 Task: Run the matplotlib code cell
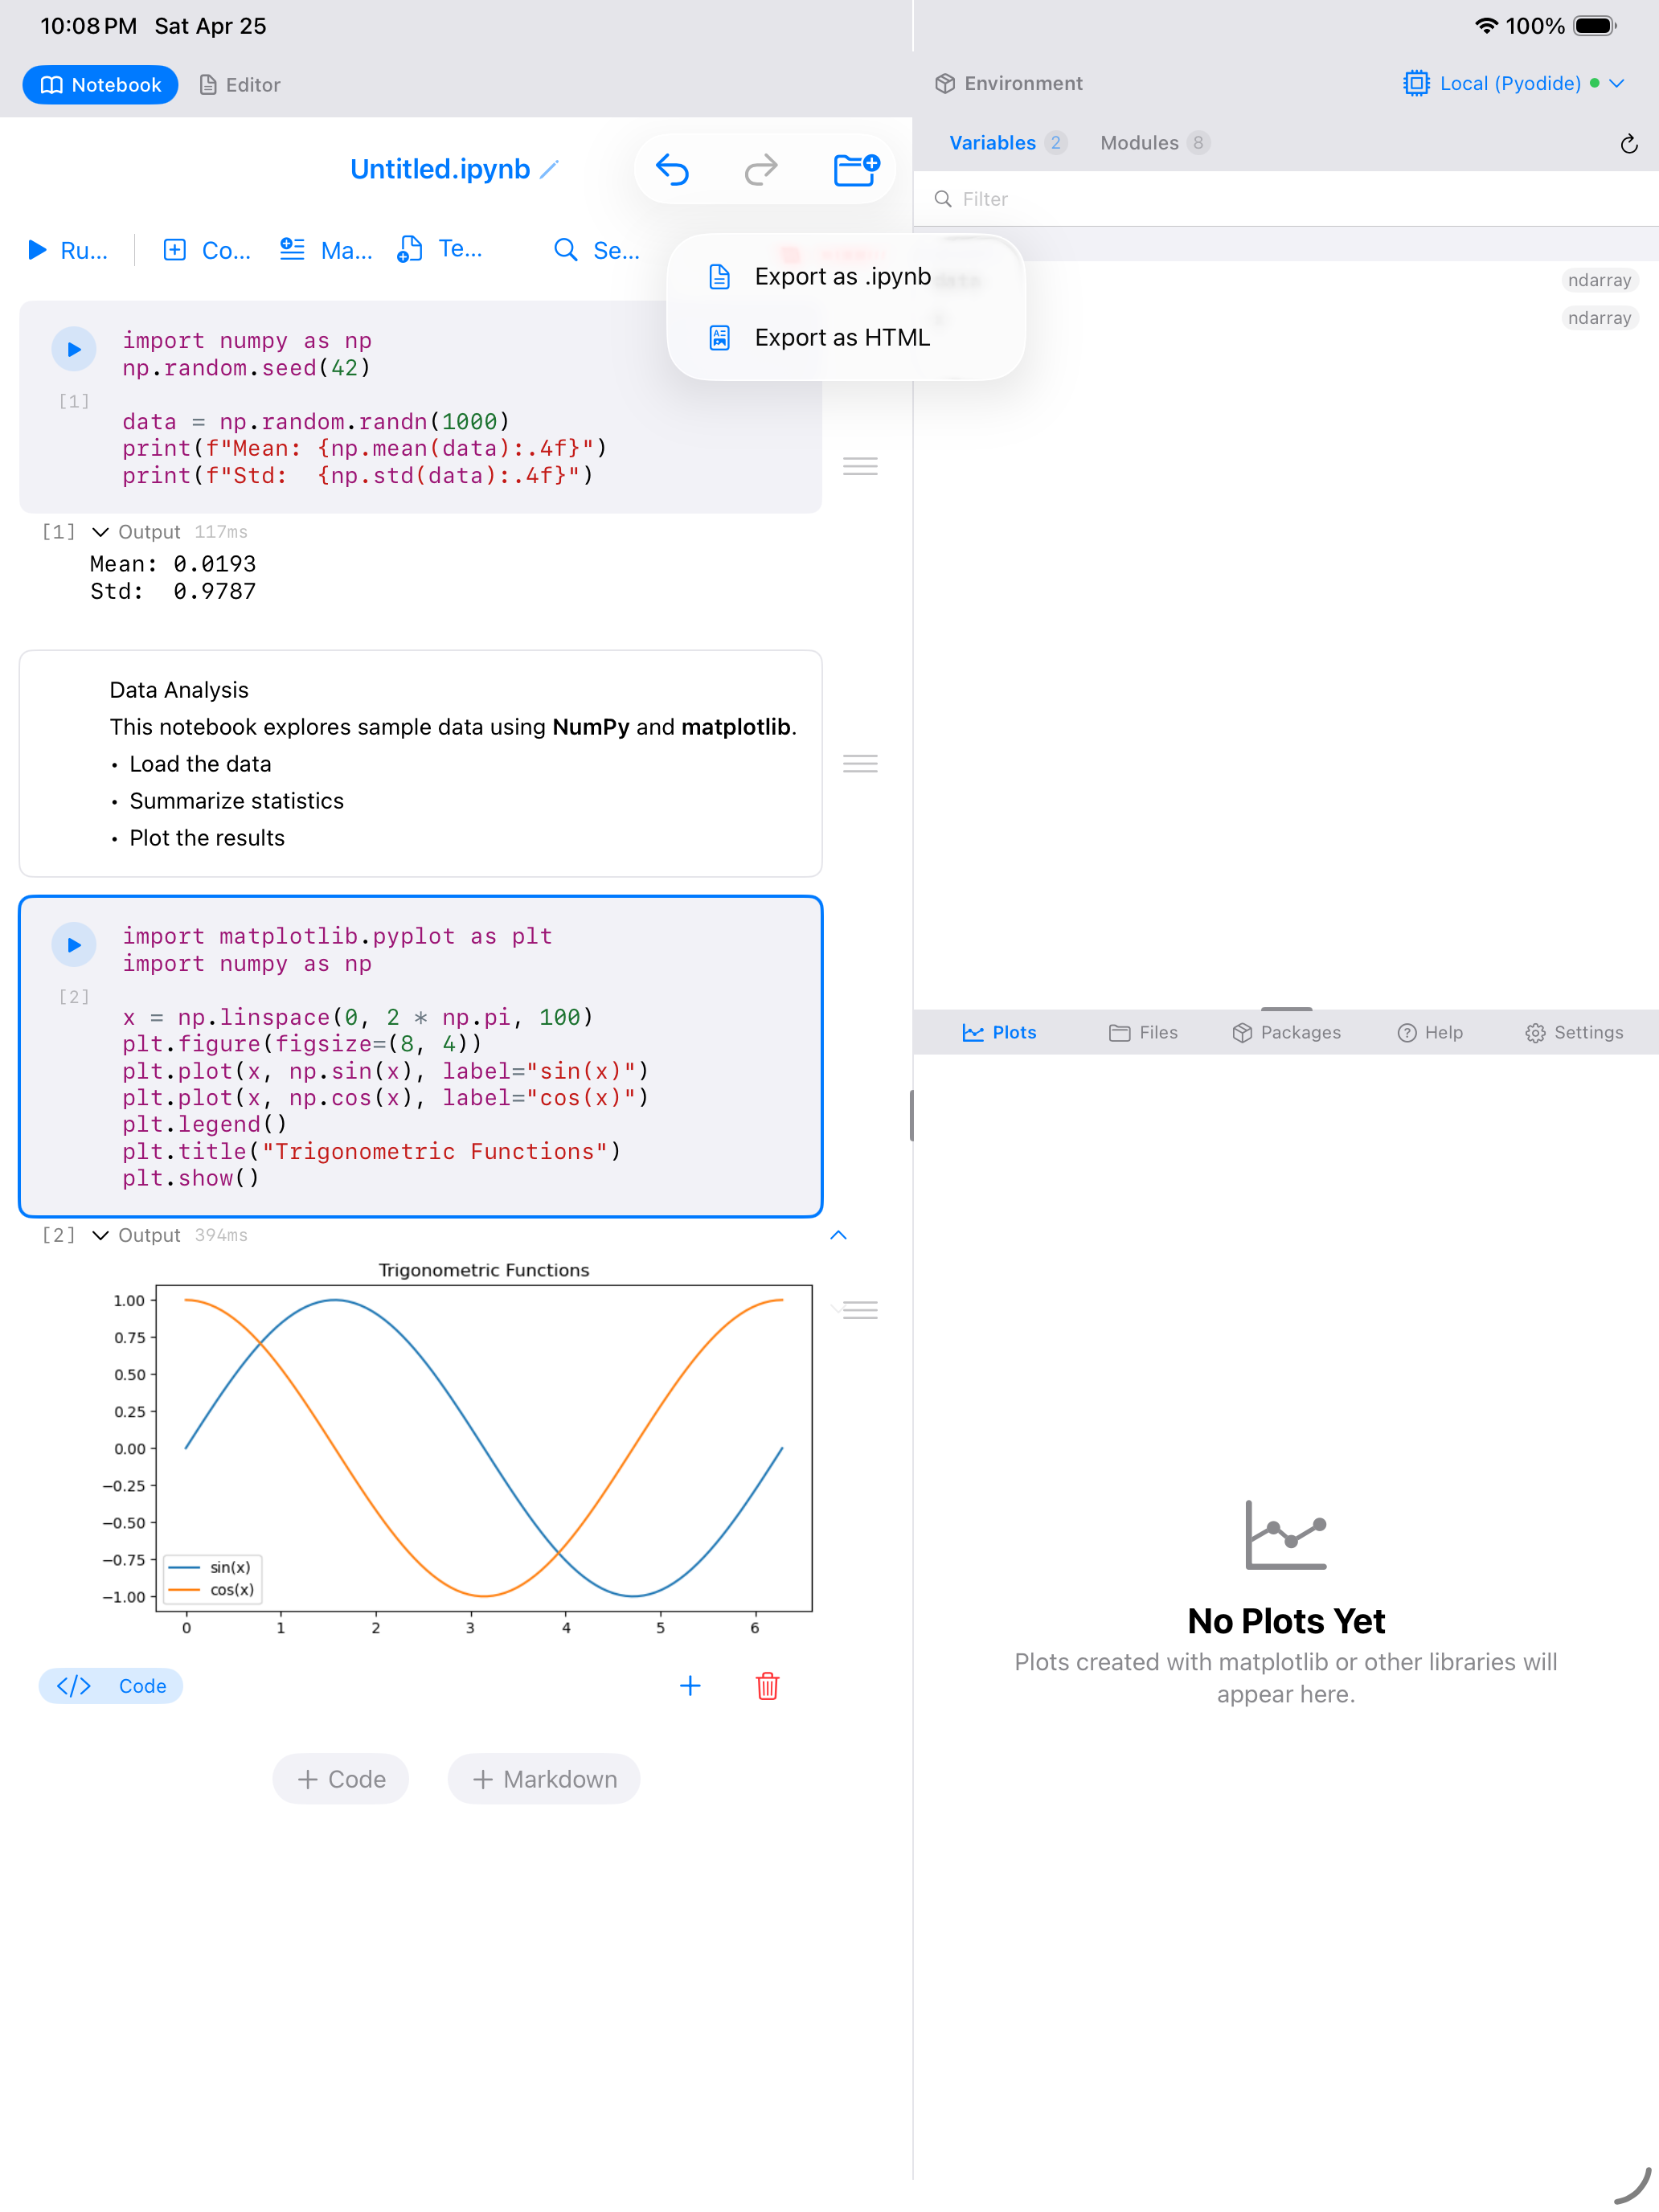click(74, 945)
